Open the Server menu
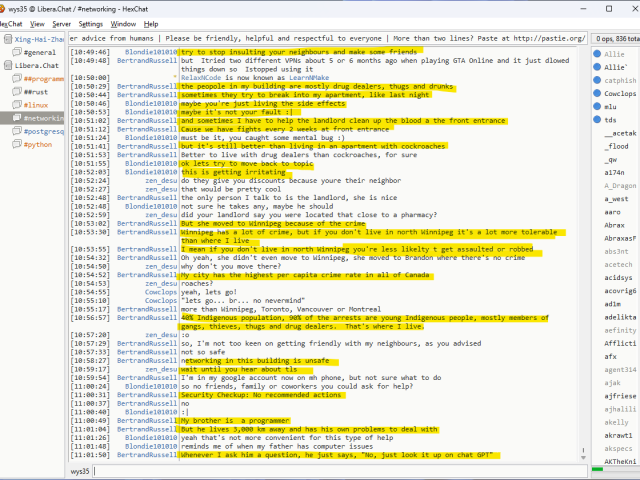640x480 pixels. click(61, 23)
